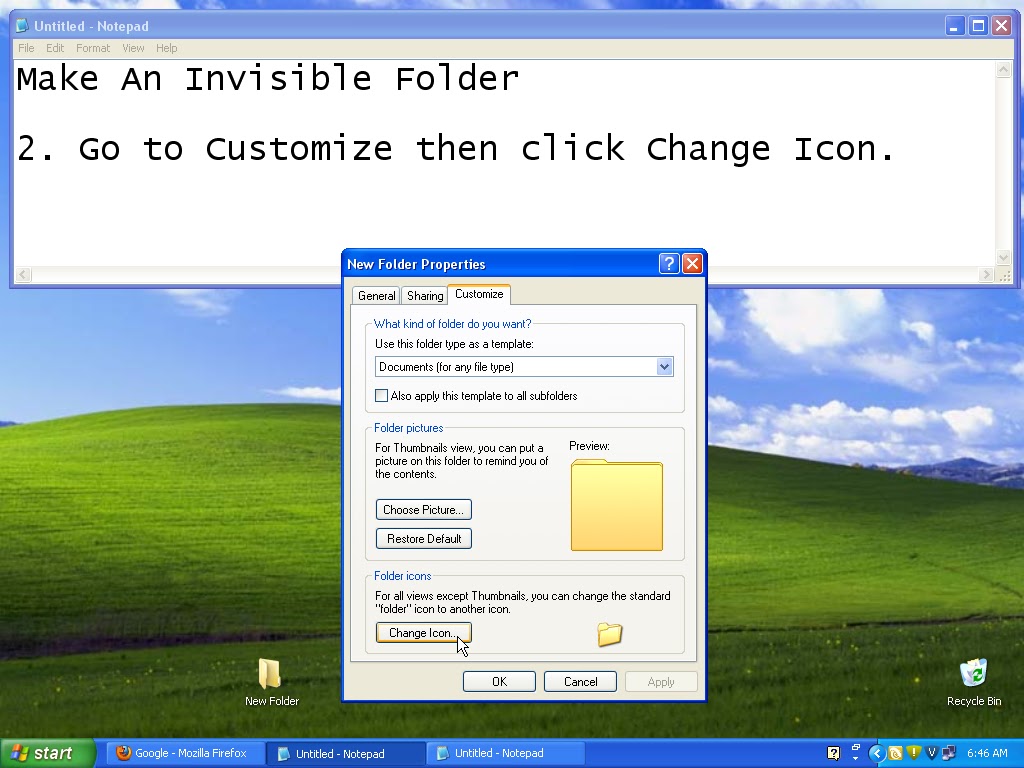
Task: Click the language bar restore options icon
Action: 856,748
